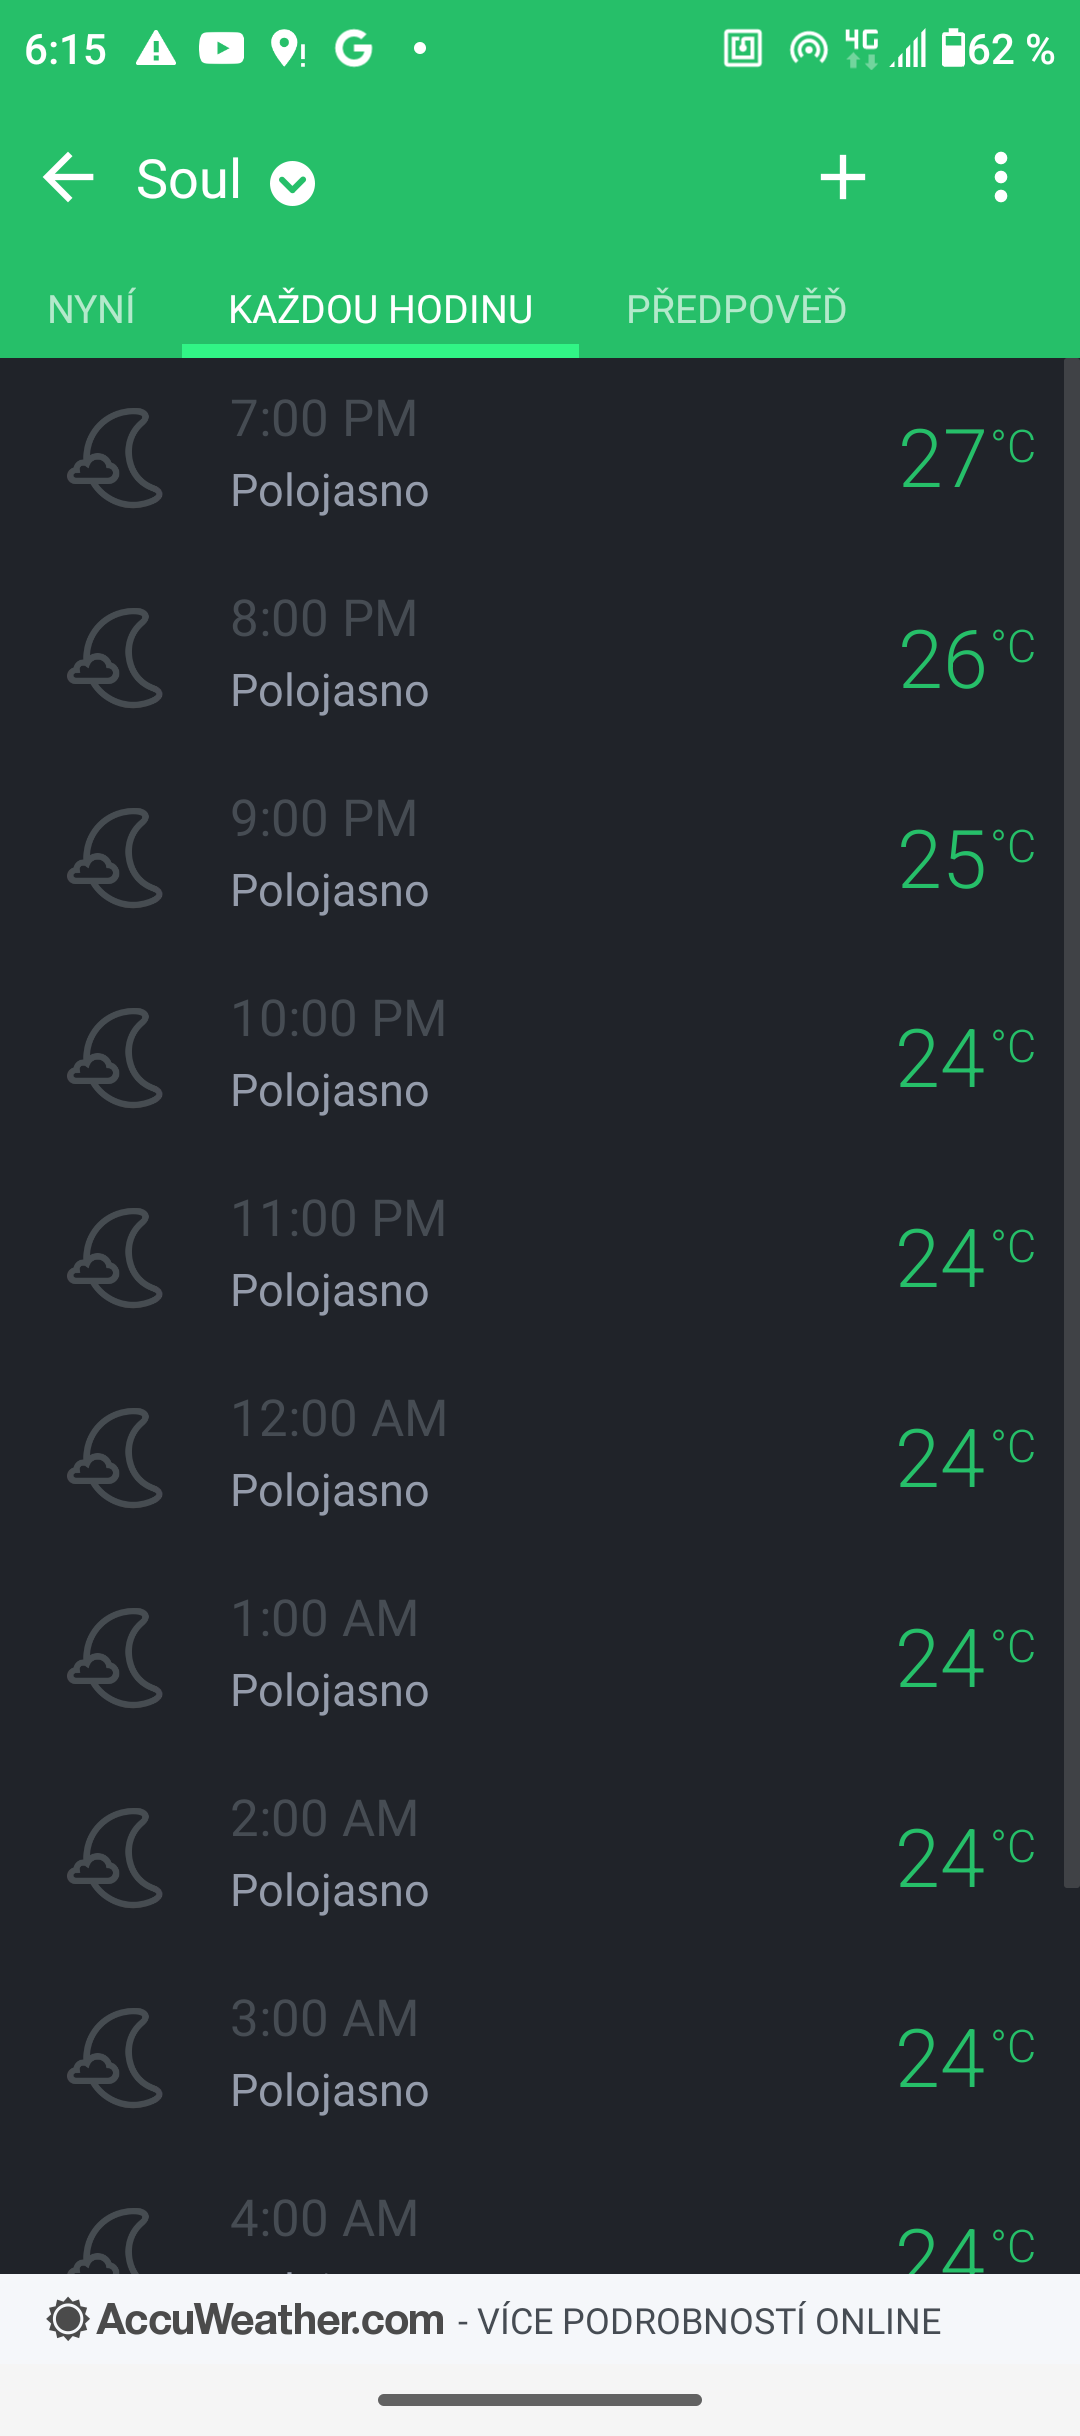
Task: Tap the 3:00 AM Polojasno row
Action: (x=532, y=2058)
